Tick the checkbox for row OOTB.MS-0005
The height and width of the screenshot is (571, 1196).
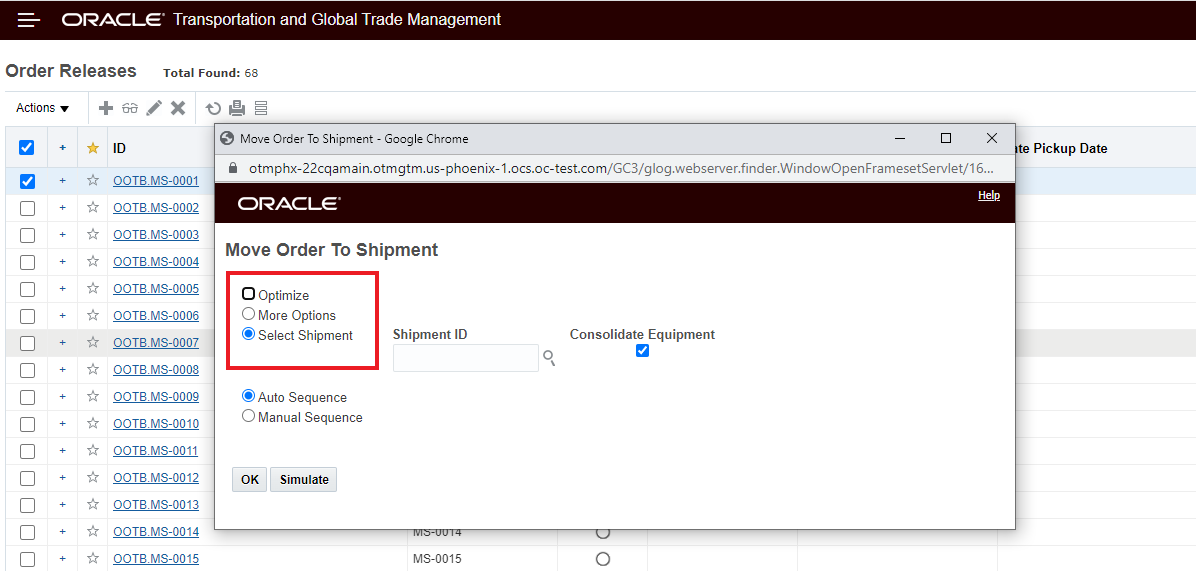click(x=27, y=289)
